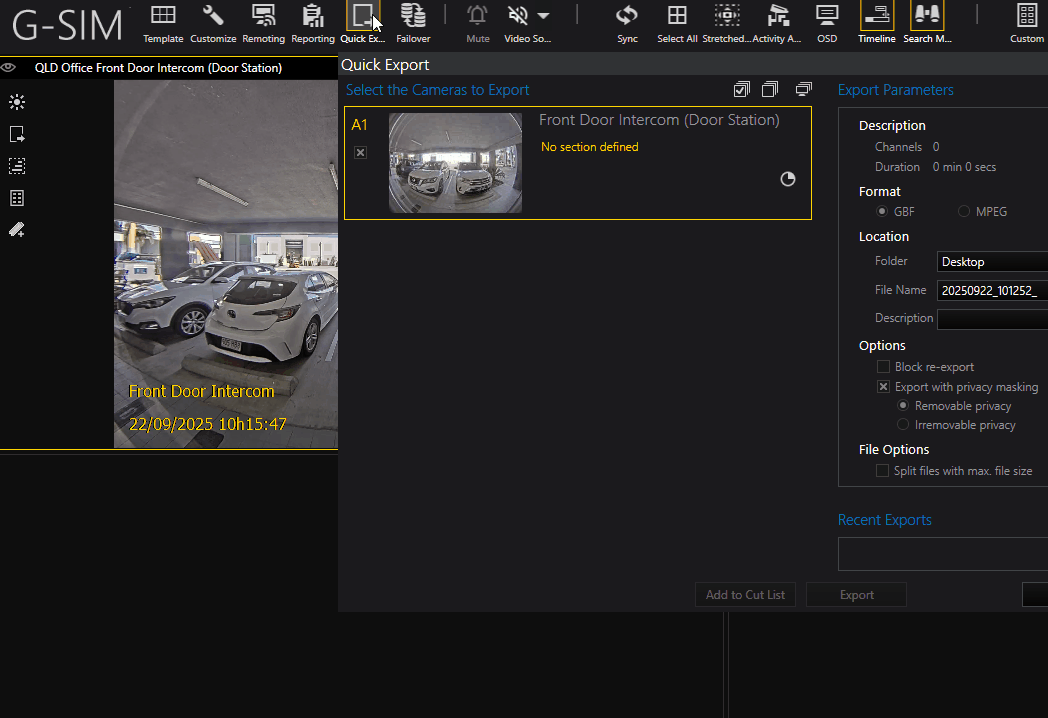Enable Block re-export checkbox

click(883, 367)
